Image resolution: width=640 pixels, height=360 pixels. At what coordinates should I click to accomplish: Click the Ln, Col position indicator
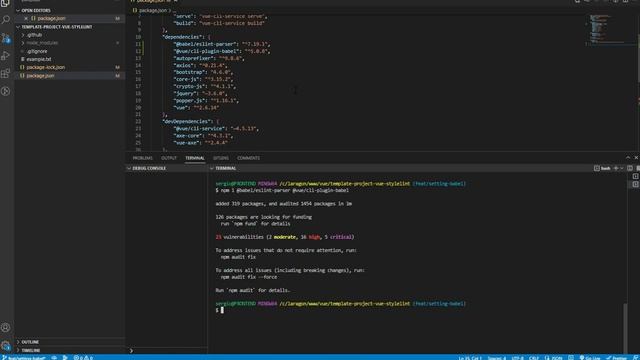(470, 358)
